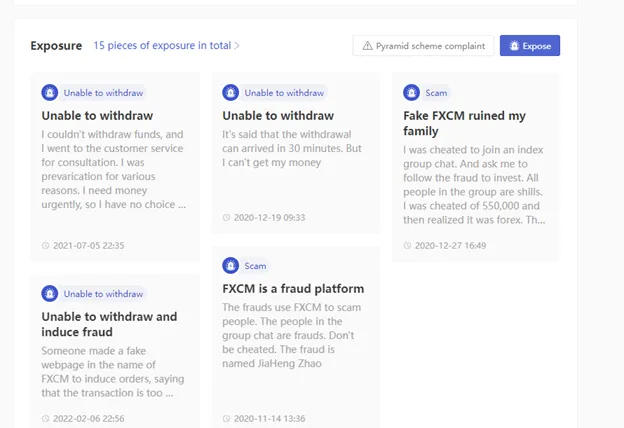Screen dimensions: 624x428
Task: Open title of the 2021-07-05 Unable to withdraw card
Action: (x=97, y=115)
